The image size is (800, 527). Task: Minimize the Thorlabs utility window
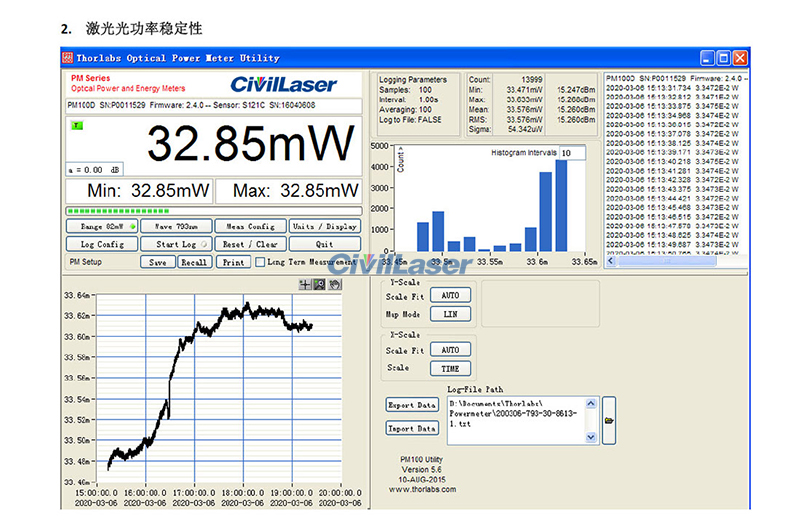[707, 58]
